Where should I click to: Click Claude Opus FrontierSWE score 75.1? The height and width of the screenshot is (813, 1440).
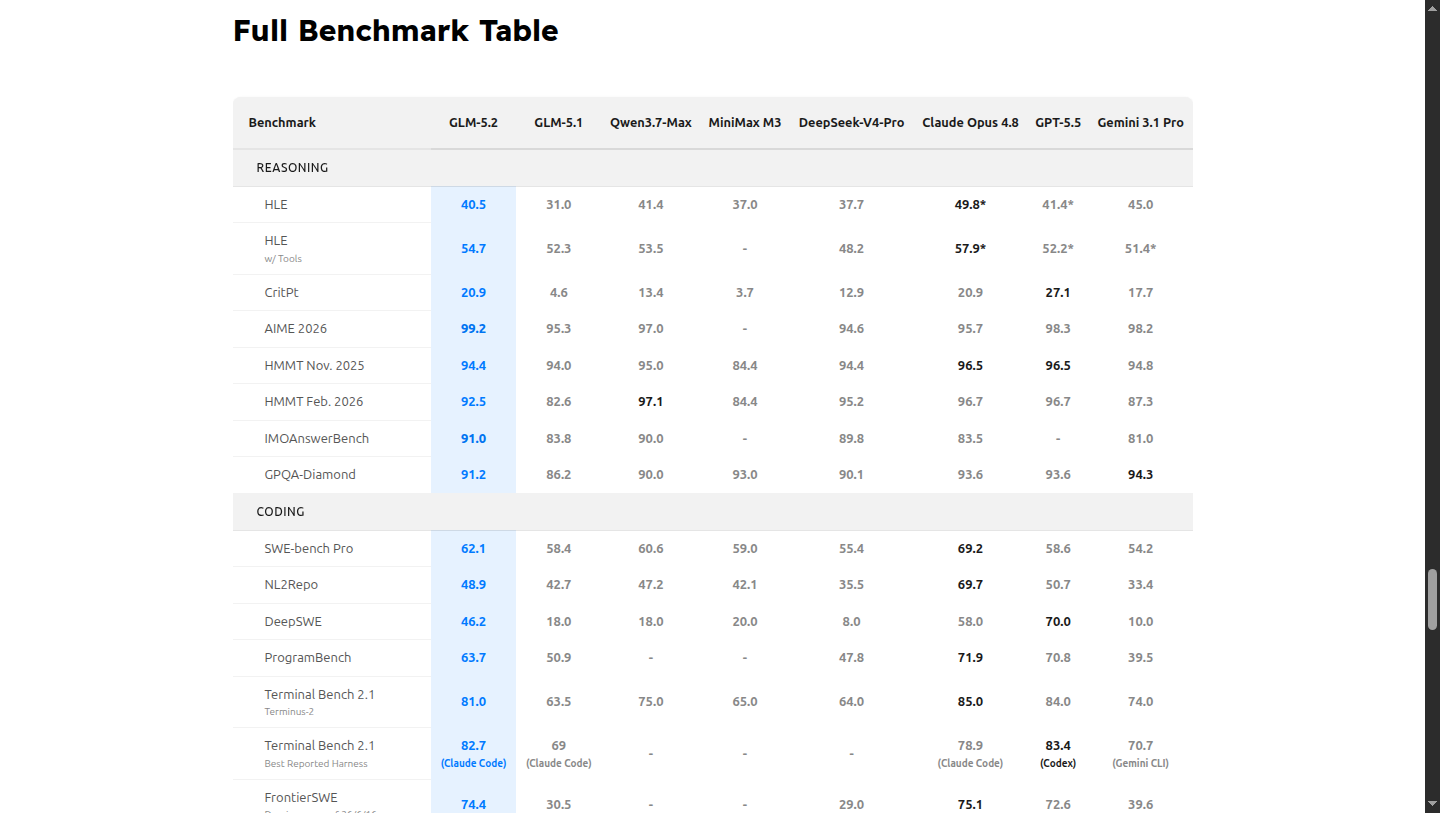pos(970,805)
